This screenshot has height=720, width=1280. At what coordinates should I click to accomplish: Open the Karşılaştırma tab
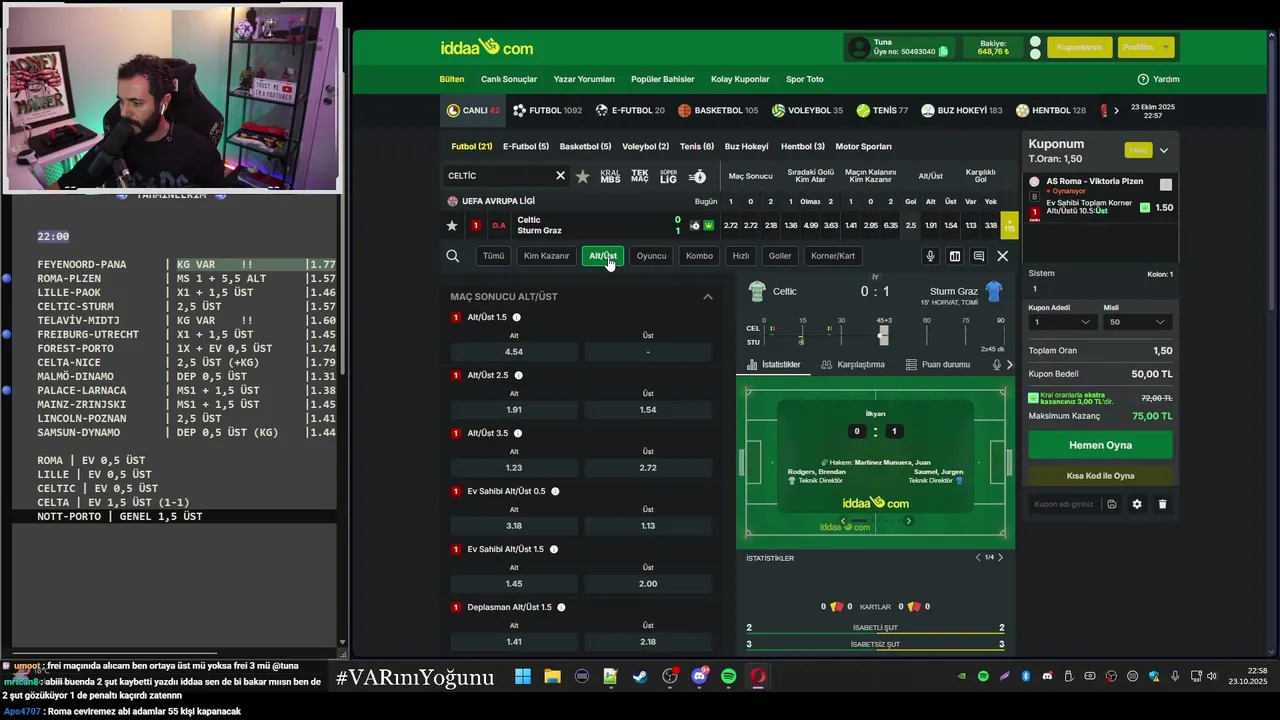[853, 365]
